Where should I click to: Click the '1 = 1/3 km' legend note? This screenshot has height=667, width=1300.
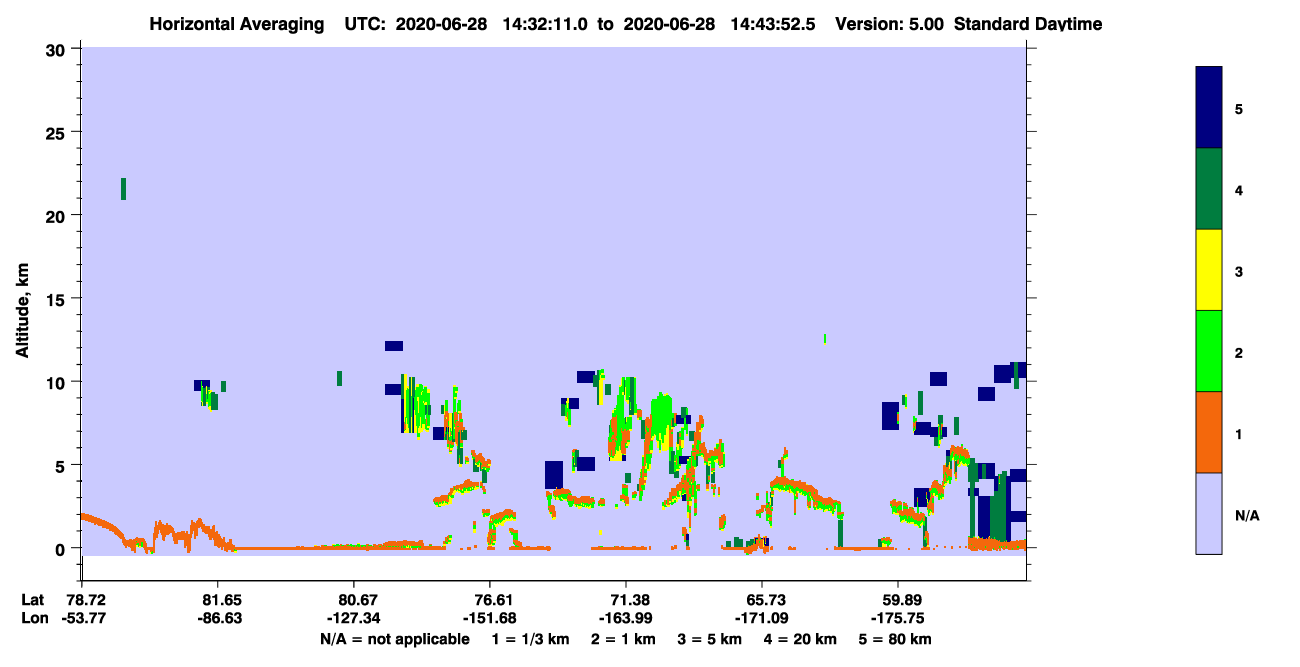coord(530,639)
